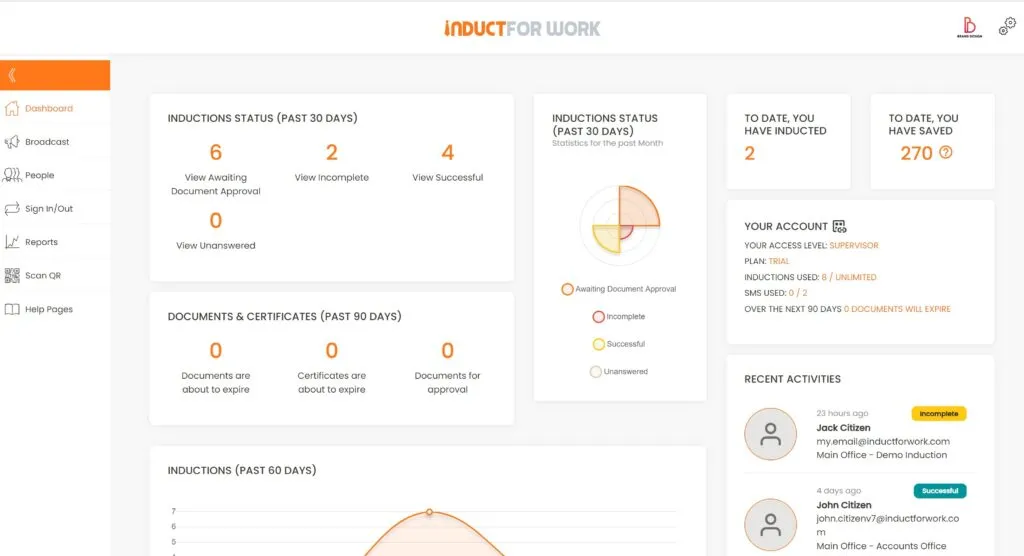Click Jack Citizen's avatar icon
The height and width of the screenshot is (556, 1024).
(x=771, y=434)
